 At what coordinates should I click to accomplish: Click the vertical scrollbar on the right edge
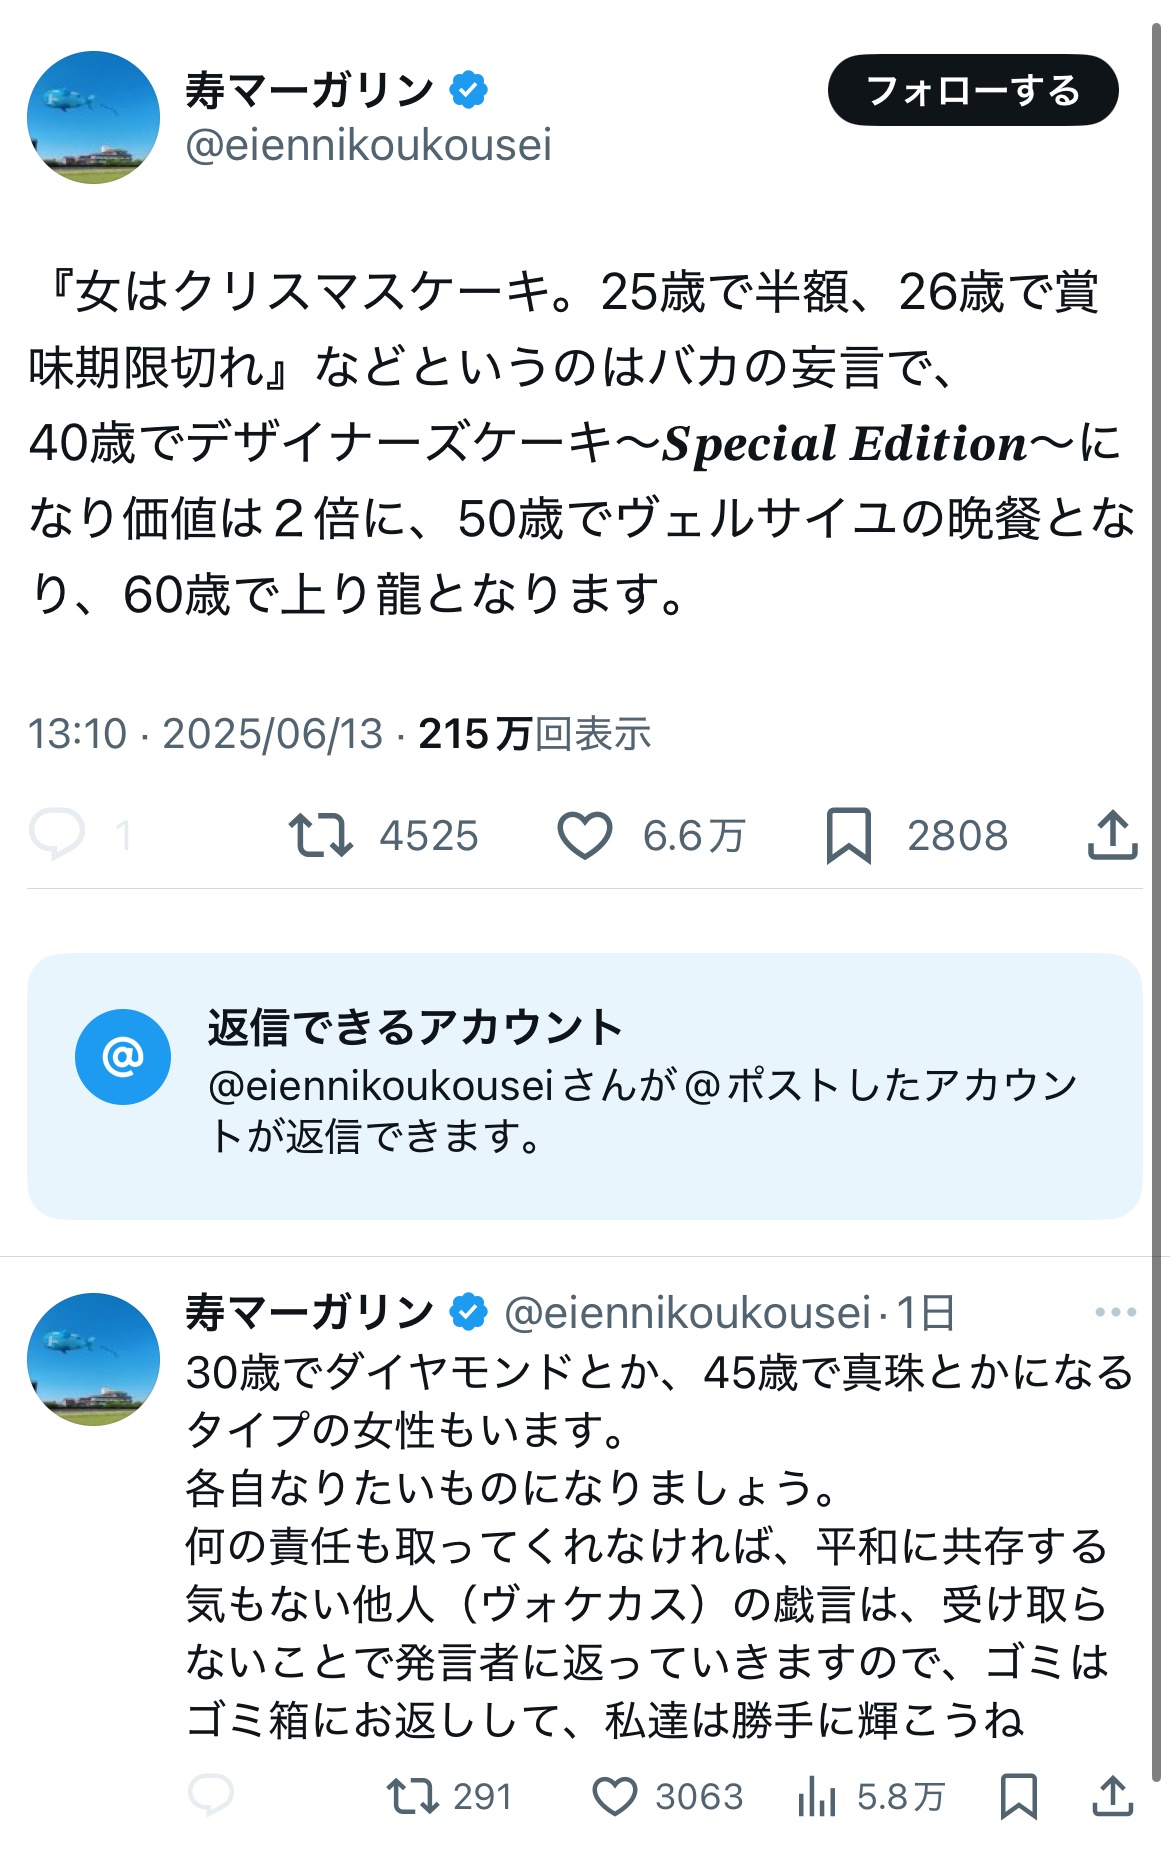(1157, 900)
